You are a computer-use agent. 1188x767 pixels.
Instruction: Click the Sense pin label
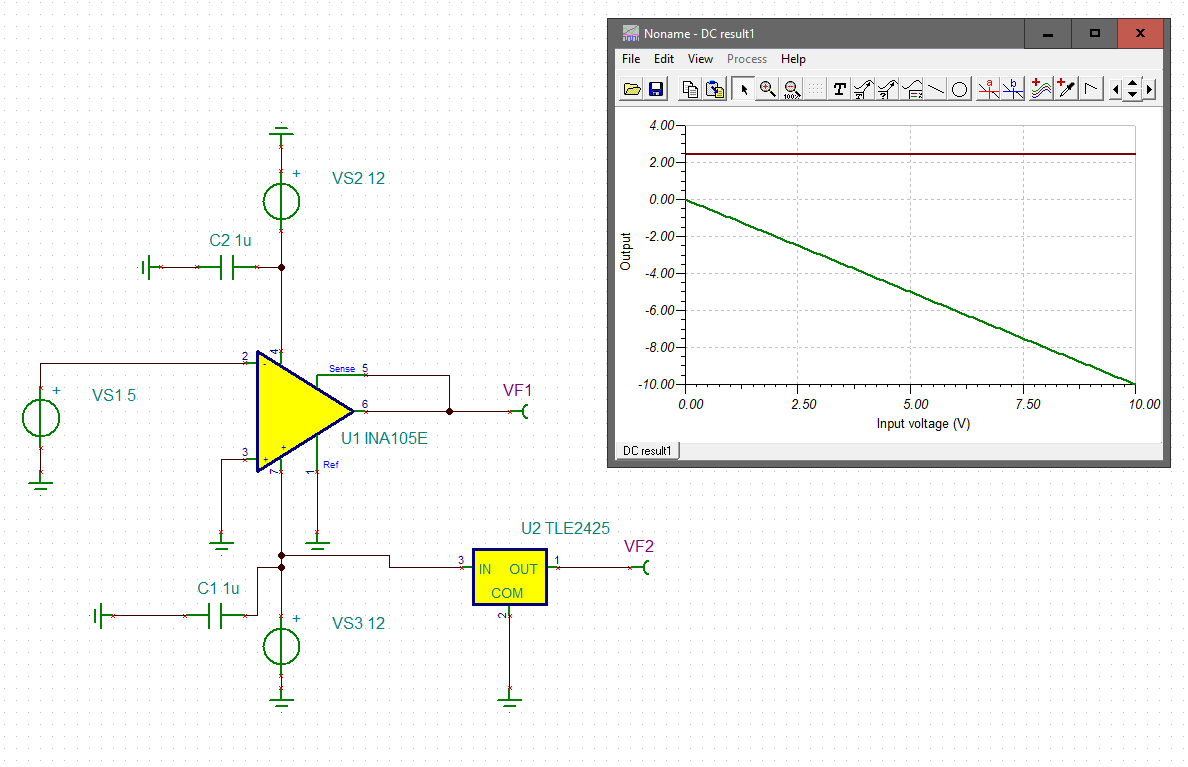click(x=342, y=368)
